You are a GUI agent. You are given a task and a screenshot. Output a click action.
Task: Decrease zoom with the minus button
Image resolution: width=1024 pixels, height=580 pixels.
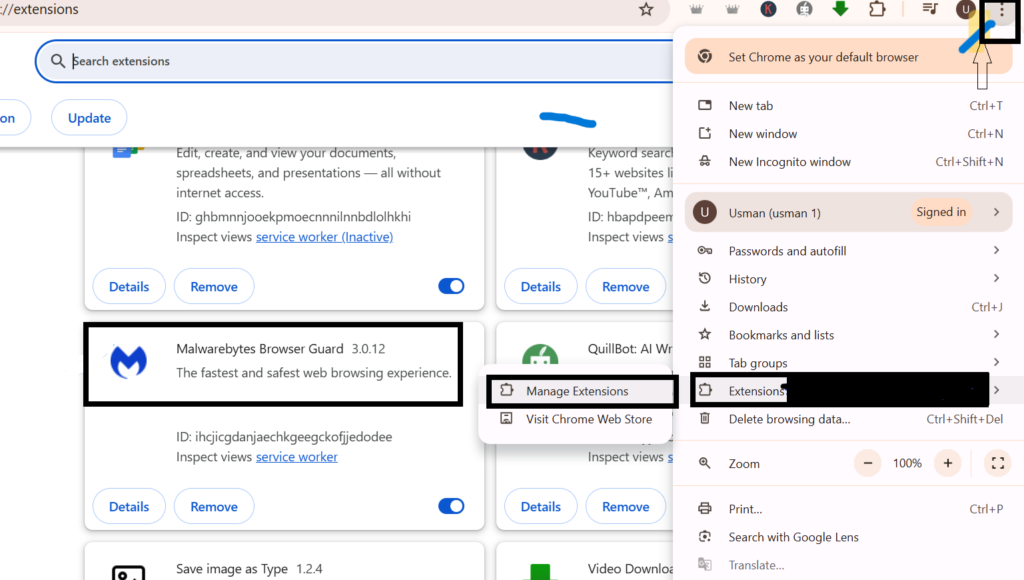(x=867, y=463)
